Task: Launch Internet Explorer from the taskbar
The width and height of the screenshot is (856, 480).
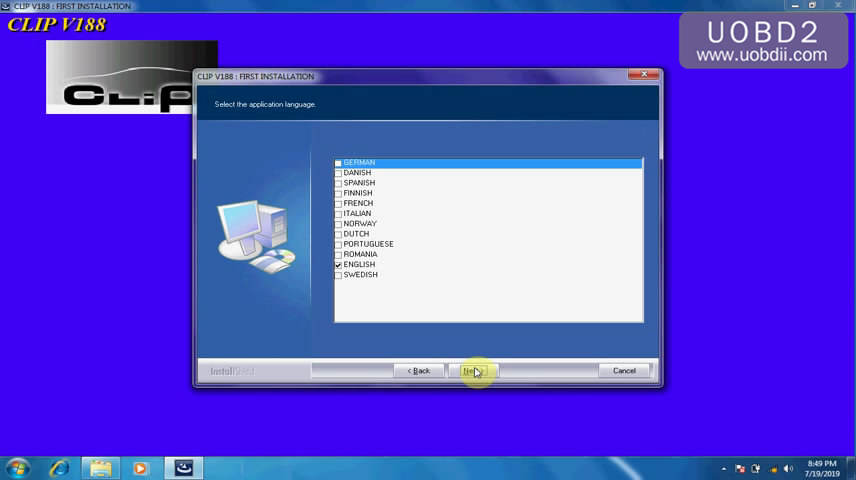Action: [60, 468]
